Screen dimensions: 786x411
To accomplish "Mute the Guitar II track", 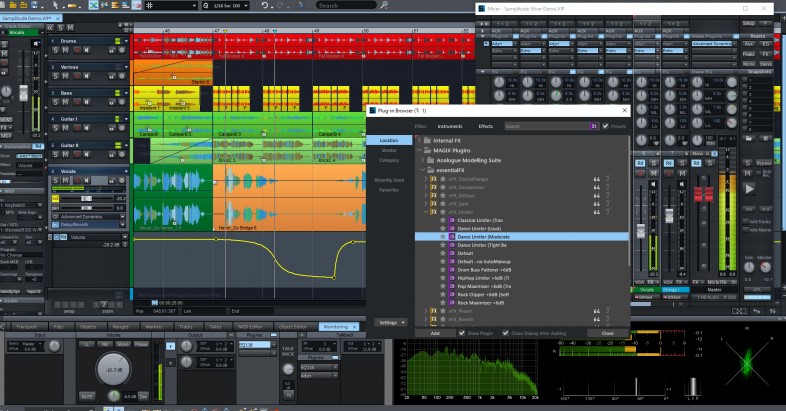I will 65,154.
